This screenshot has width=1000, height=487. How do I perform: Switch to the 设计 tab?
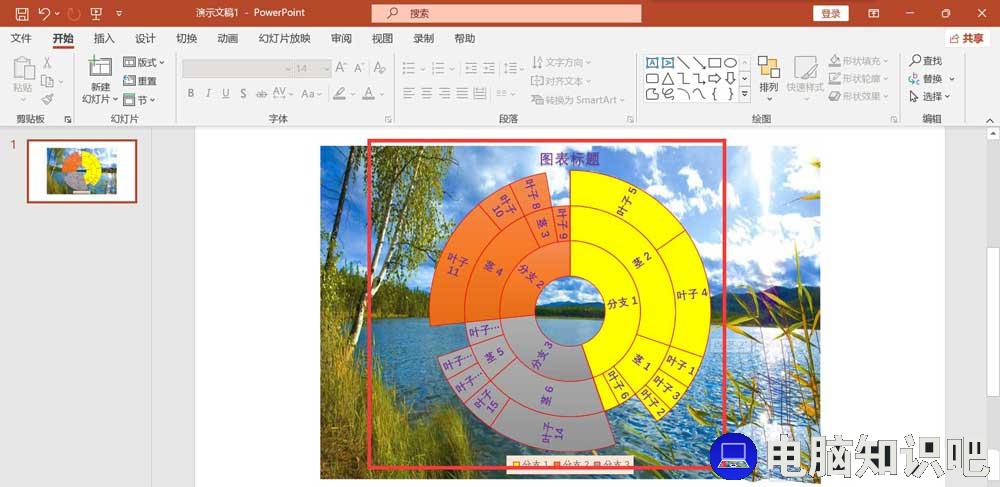click(145, 38)
